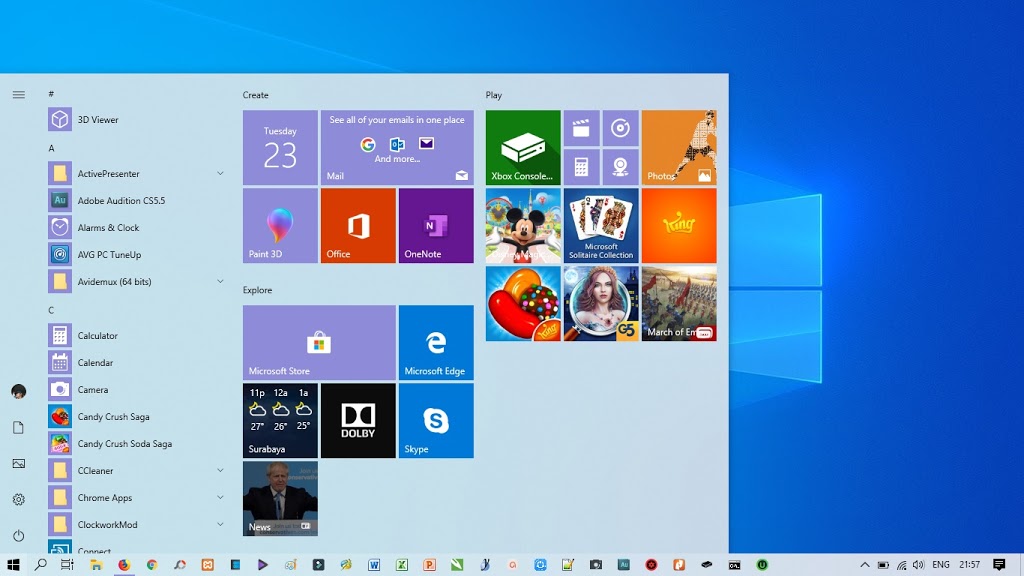Open Command Prompt from the taskbar
This screenshot has width=1024, height=576.
[734, 565]
